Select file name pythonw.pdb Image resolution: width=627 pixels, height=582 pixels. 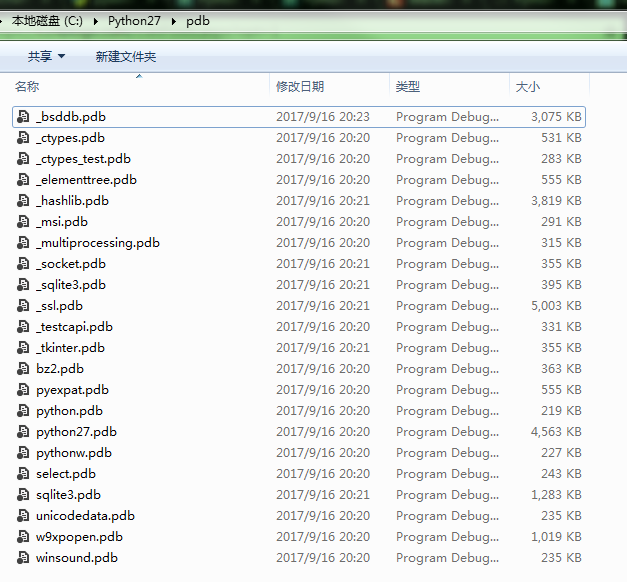pyautogui.click(x=74, y=453)
